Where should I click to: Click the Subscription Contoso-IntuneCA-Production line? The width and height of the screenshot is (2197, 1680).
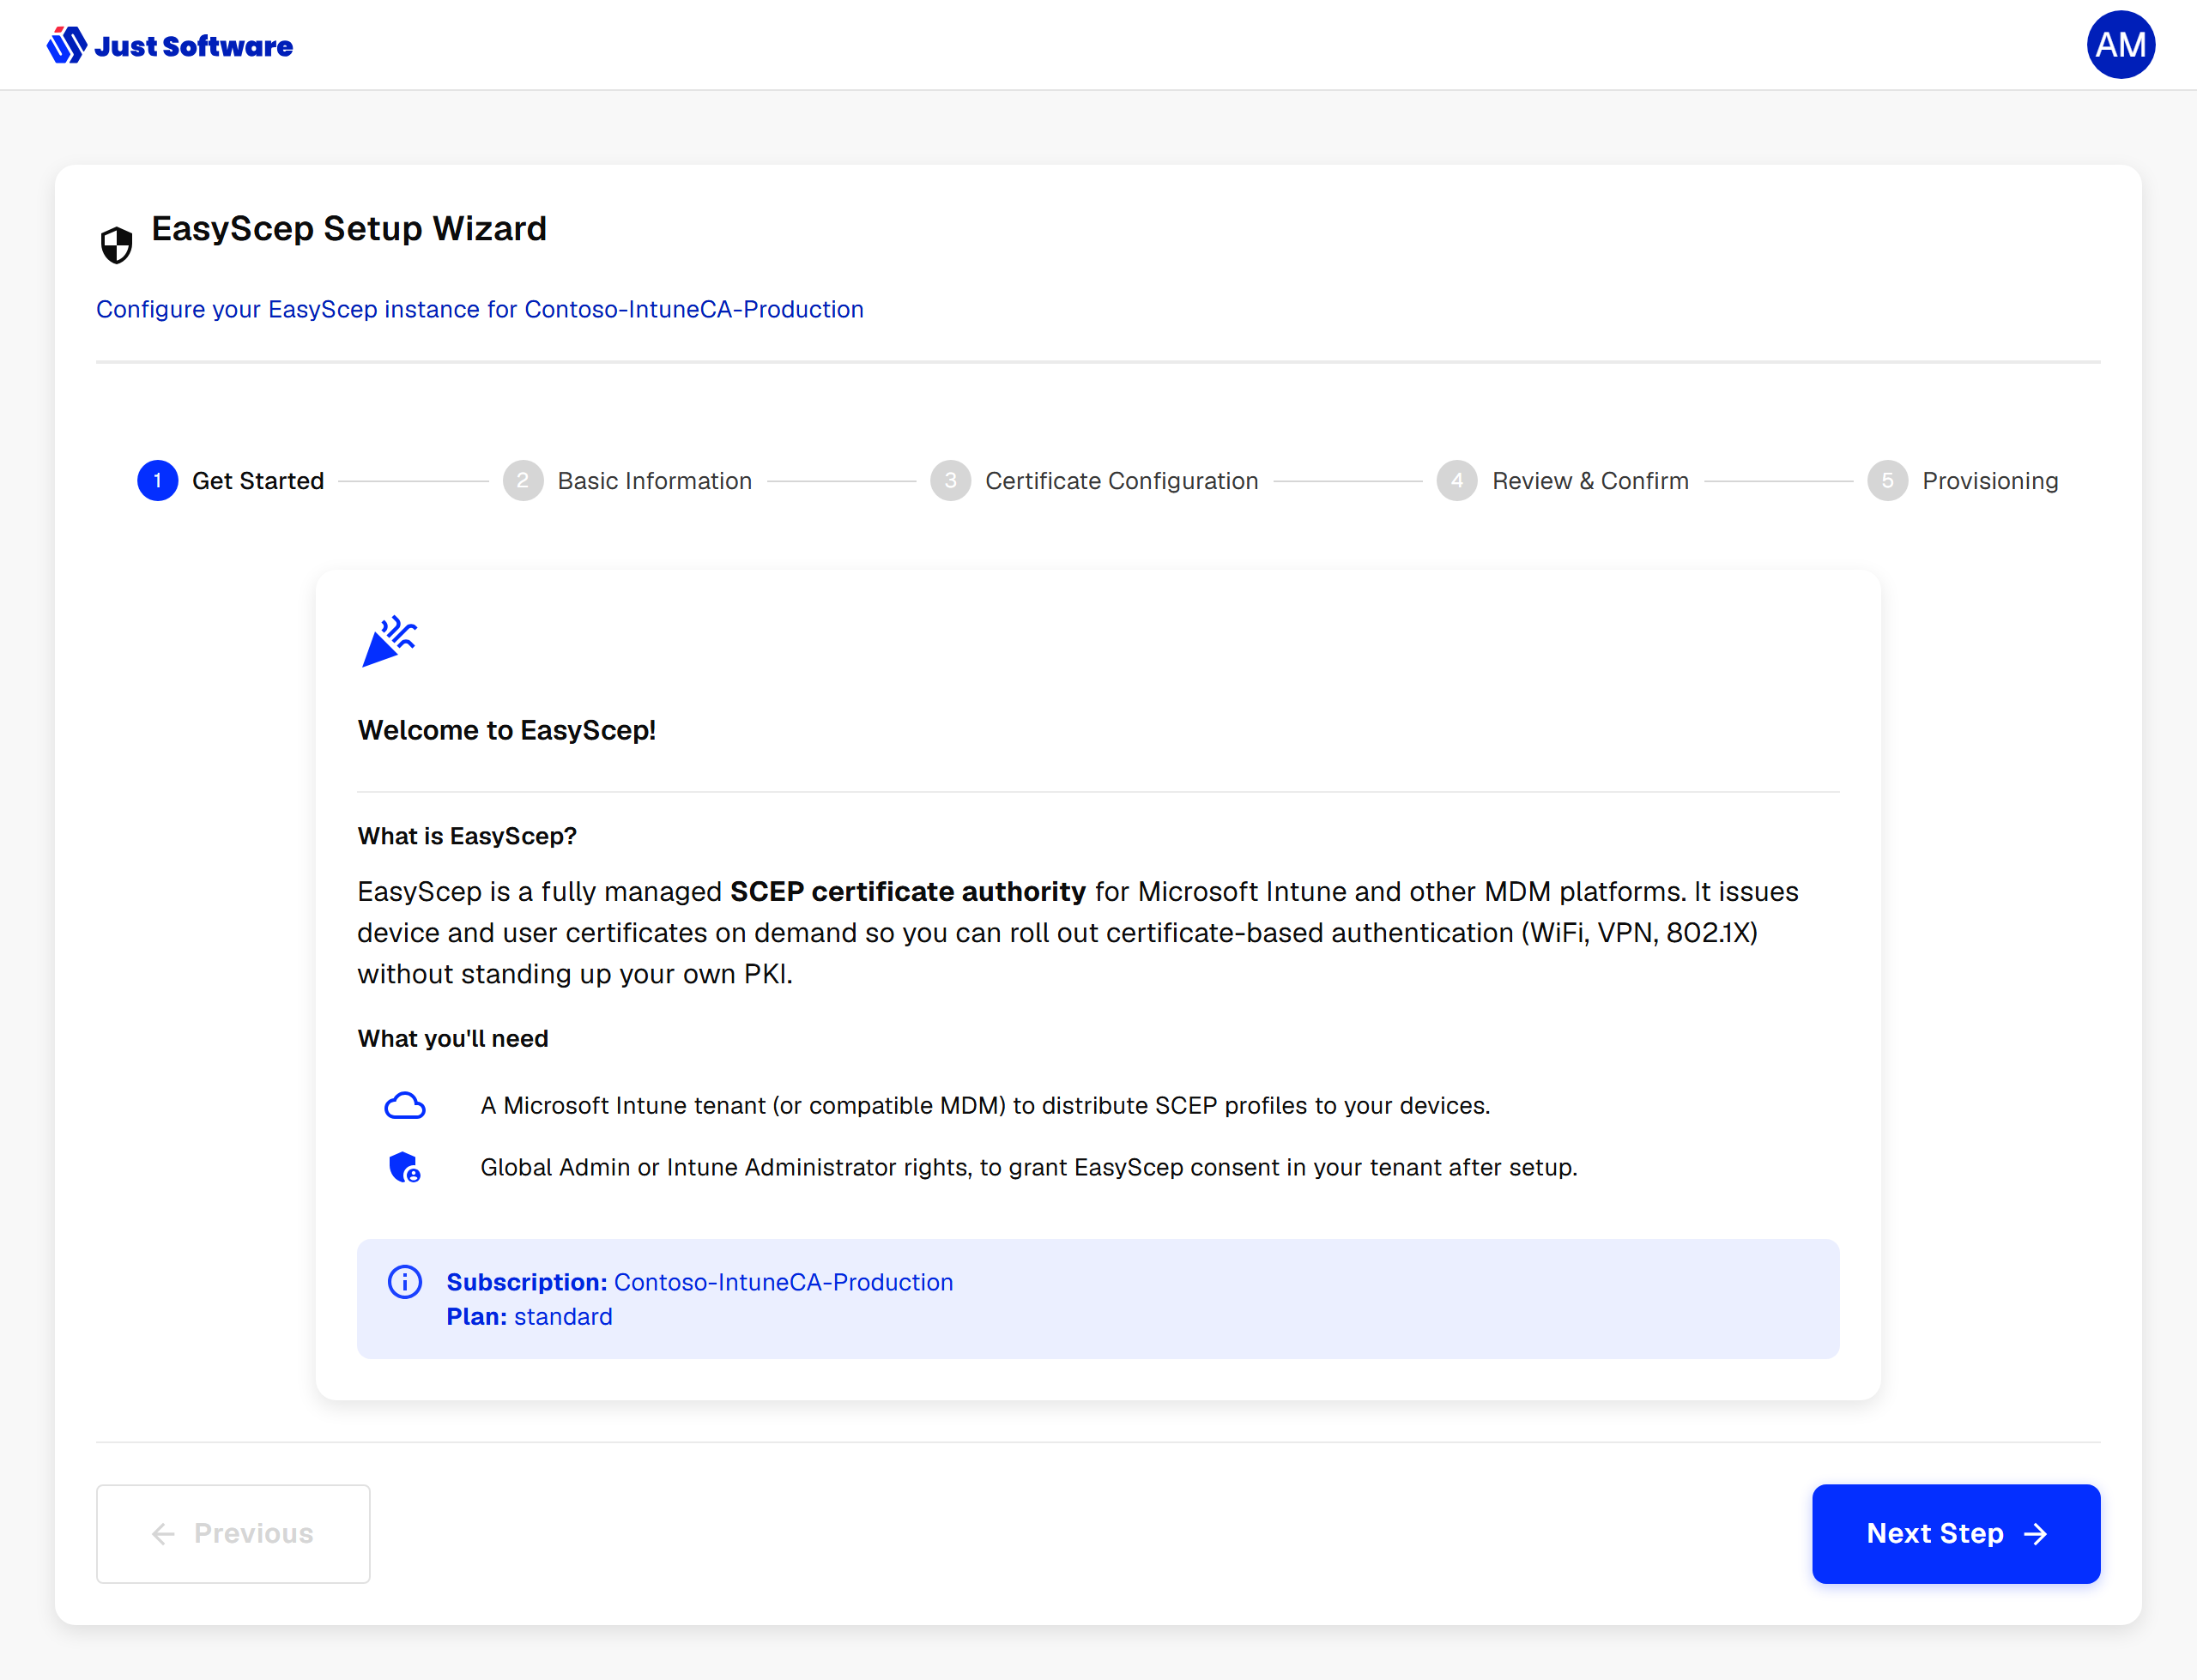pyautogui.click(x=700, y=1282)
